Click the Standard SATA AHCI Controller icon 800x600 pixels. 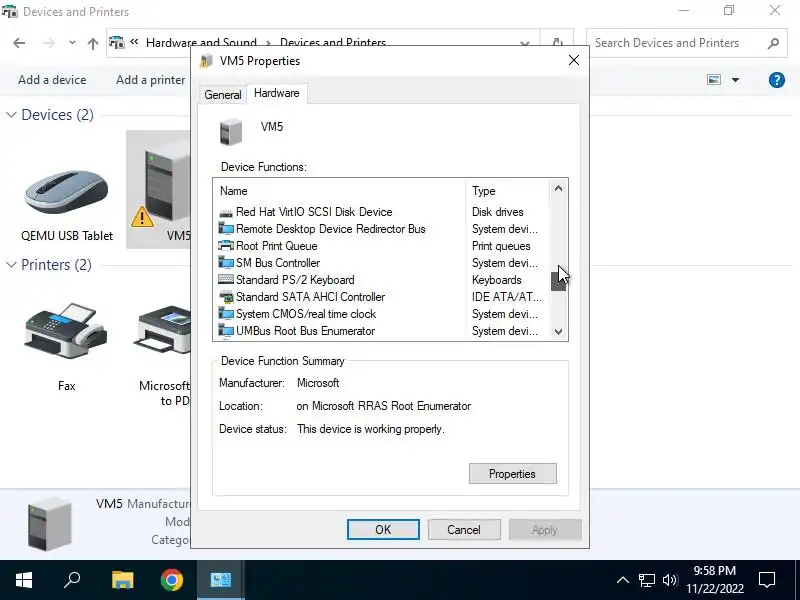coord(226,297)
